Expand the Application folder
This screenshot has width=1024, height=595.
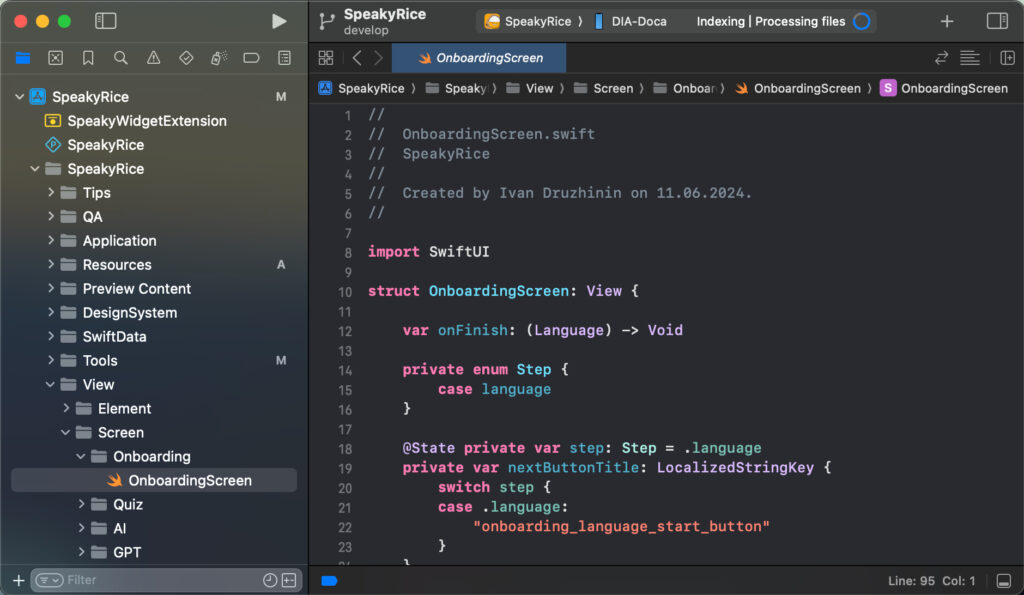point(50,240)
